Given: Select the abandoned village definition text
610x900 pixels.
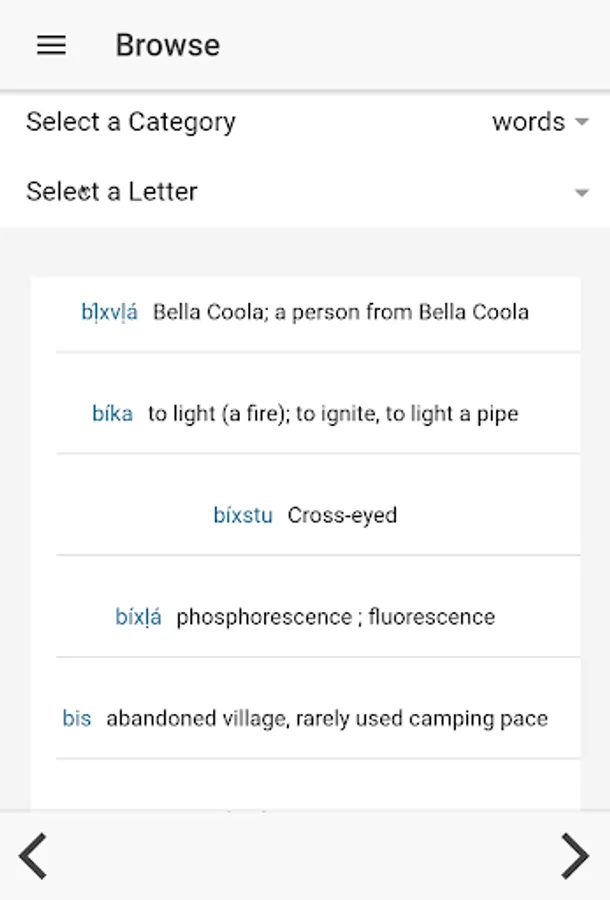Looking at the screenshot, I should (x=327, y=719).
